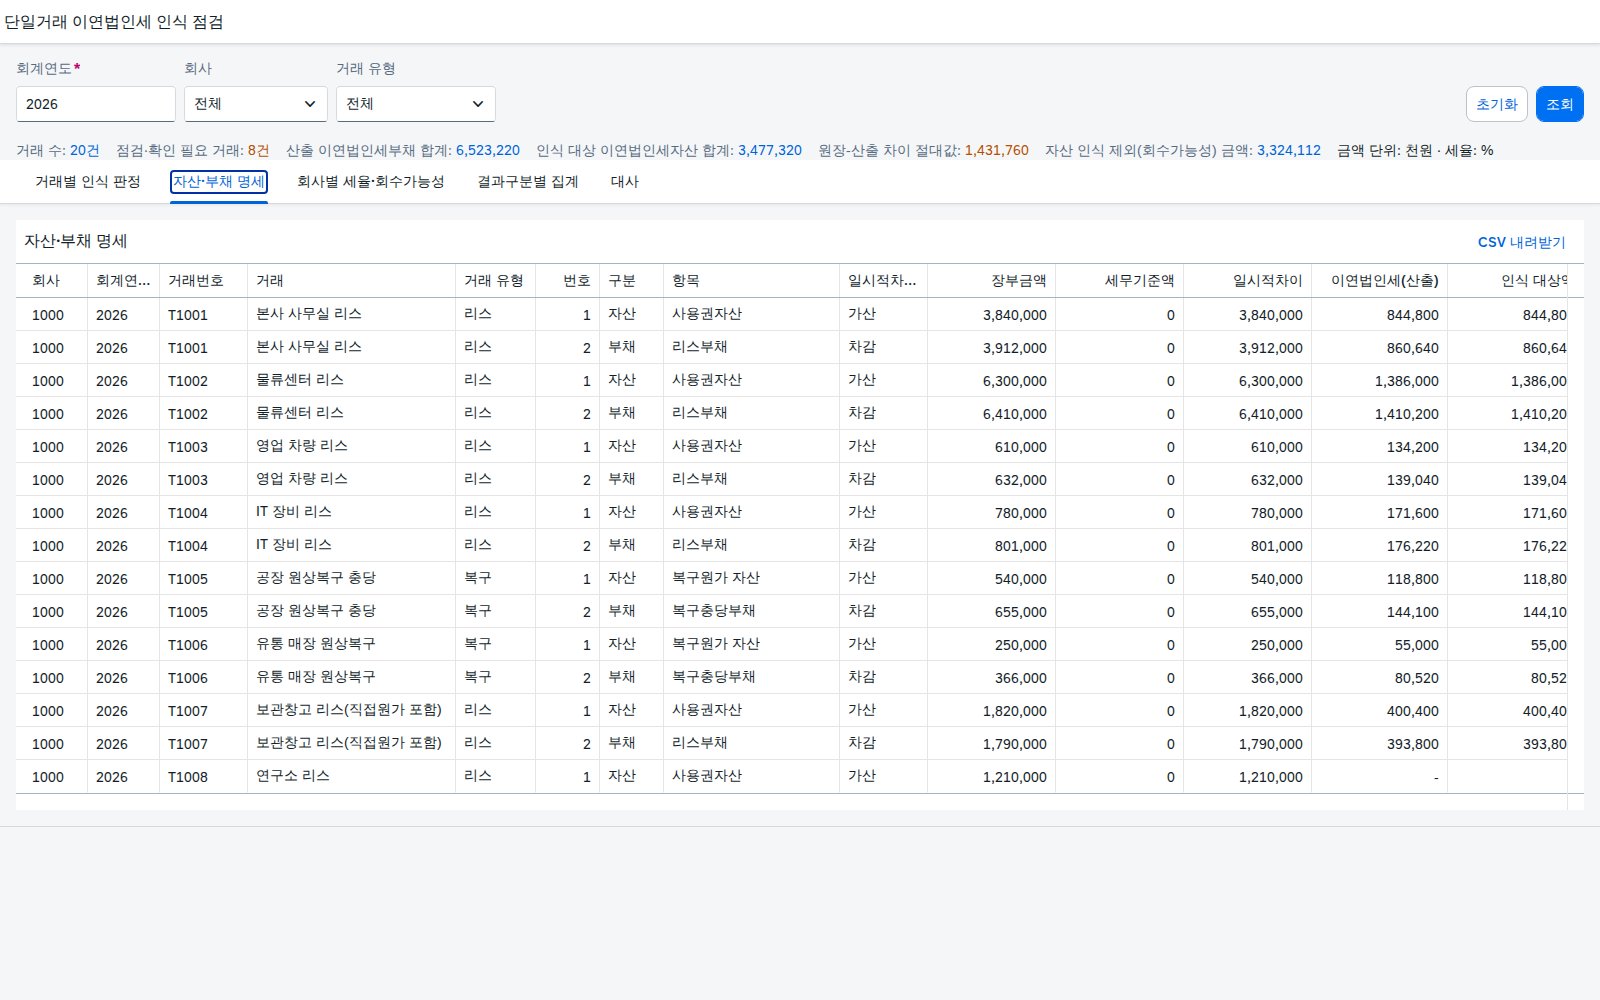Click the 점검·확인 필요 거래 8건 summary
Viewport: 1600px width, 1000px height.
point(193,150)
